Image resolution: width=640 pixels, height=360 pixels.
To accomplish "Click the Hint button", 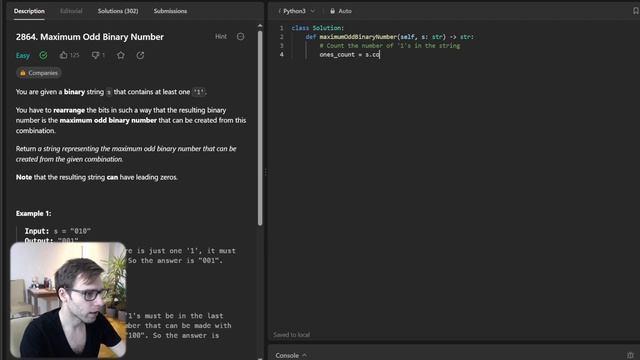I will coord(221,36).
